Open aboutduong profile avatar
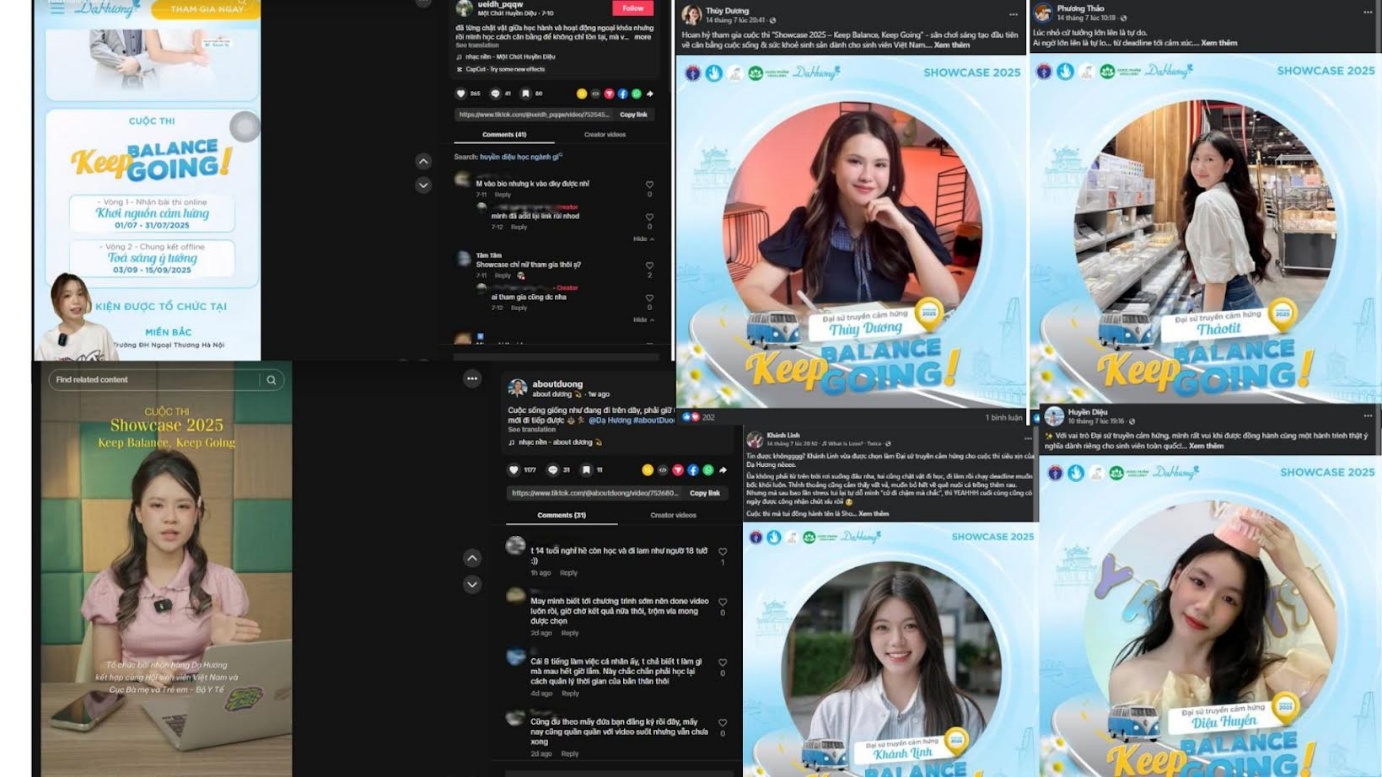Screen dimensions: 1382x777 tap(517, 388)
